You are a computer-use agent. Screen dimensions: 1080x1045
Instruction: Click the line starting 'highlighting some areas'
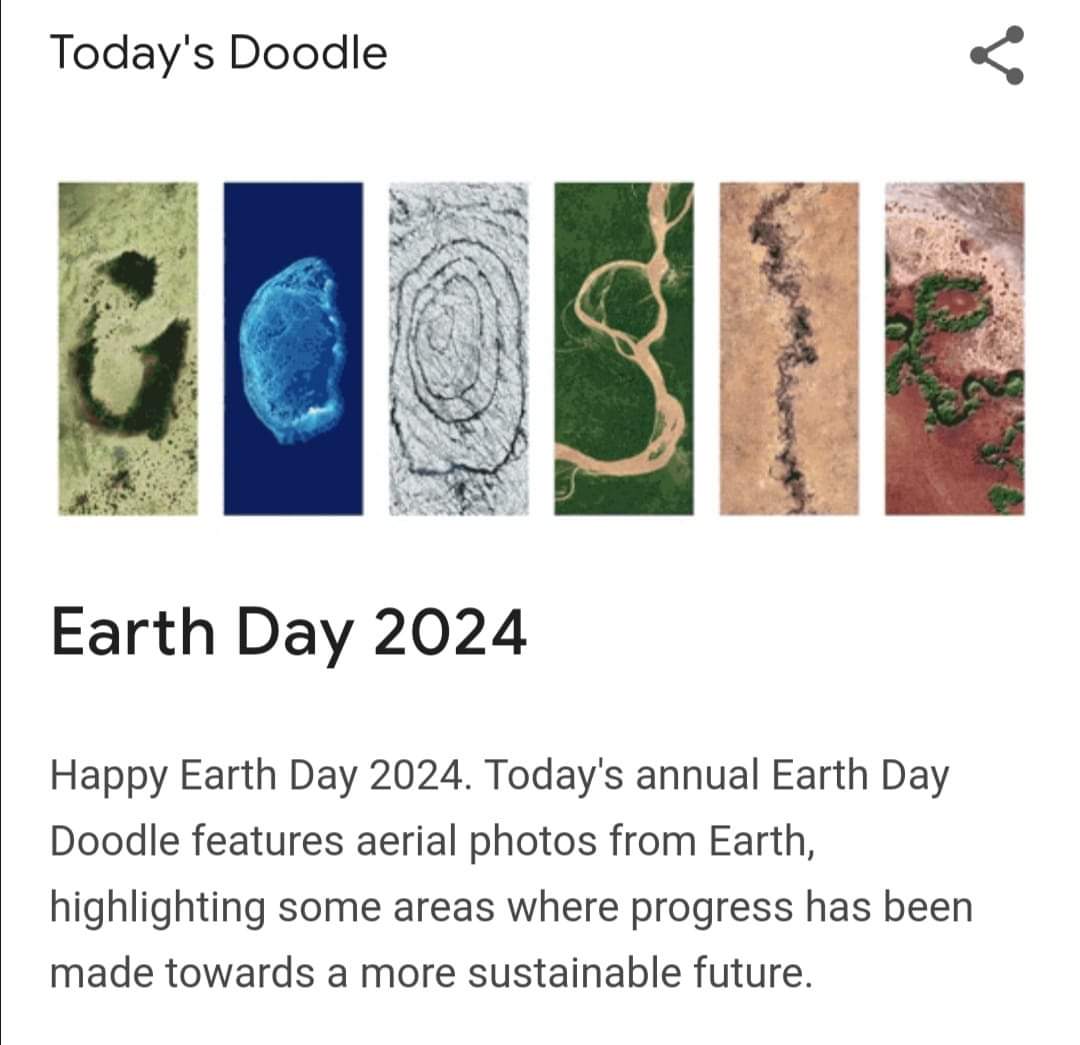(x=511, y=908)
